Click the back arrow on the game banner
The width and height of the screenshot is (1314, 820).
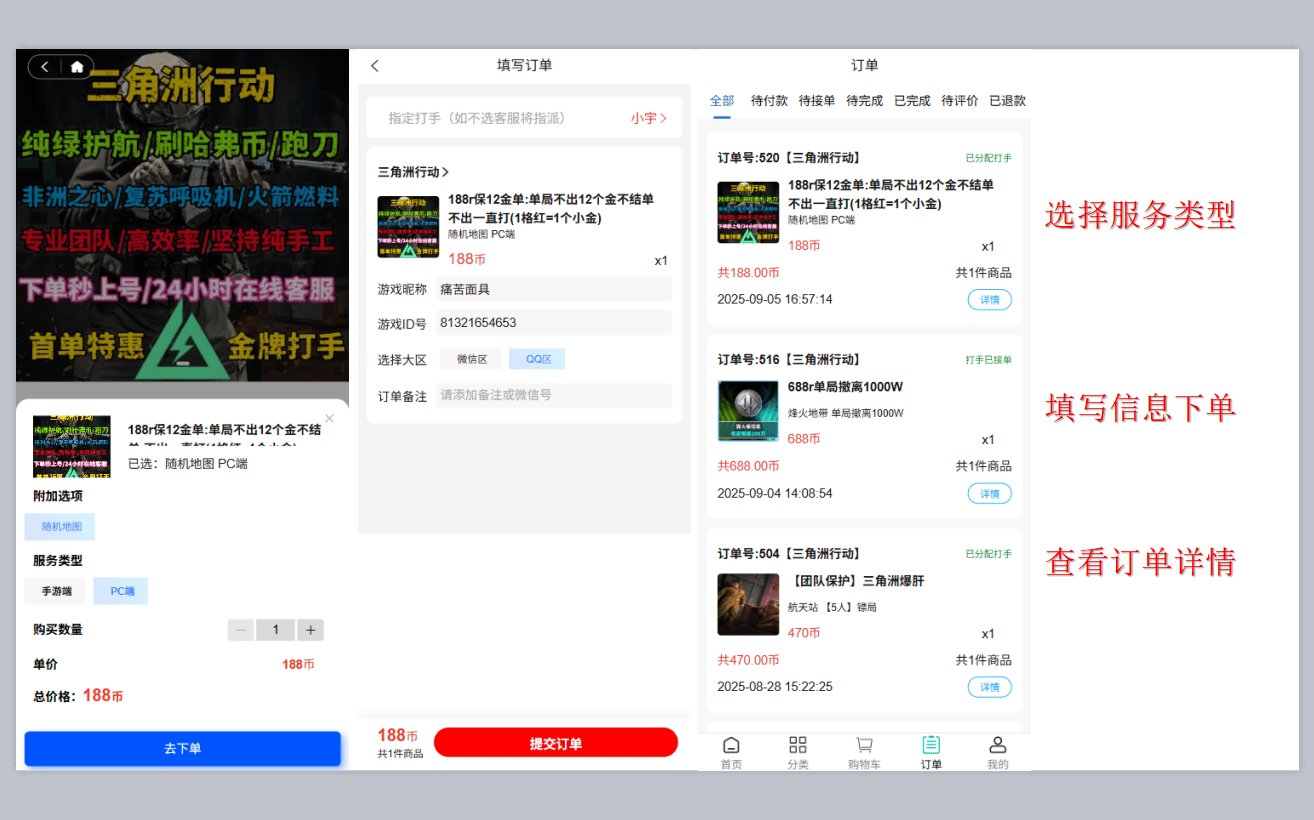(45, 65)
